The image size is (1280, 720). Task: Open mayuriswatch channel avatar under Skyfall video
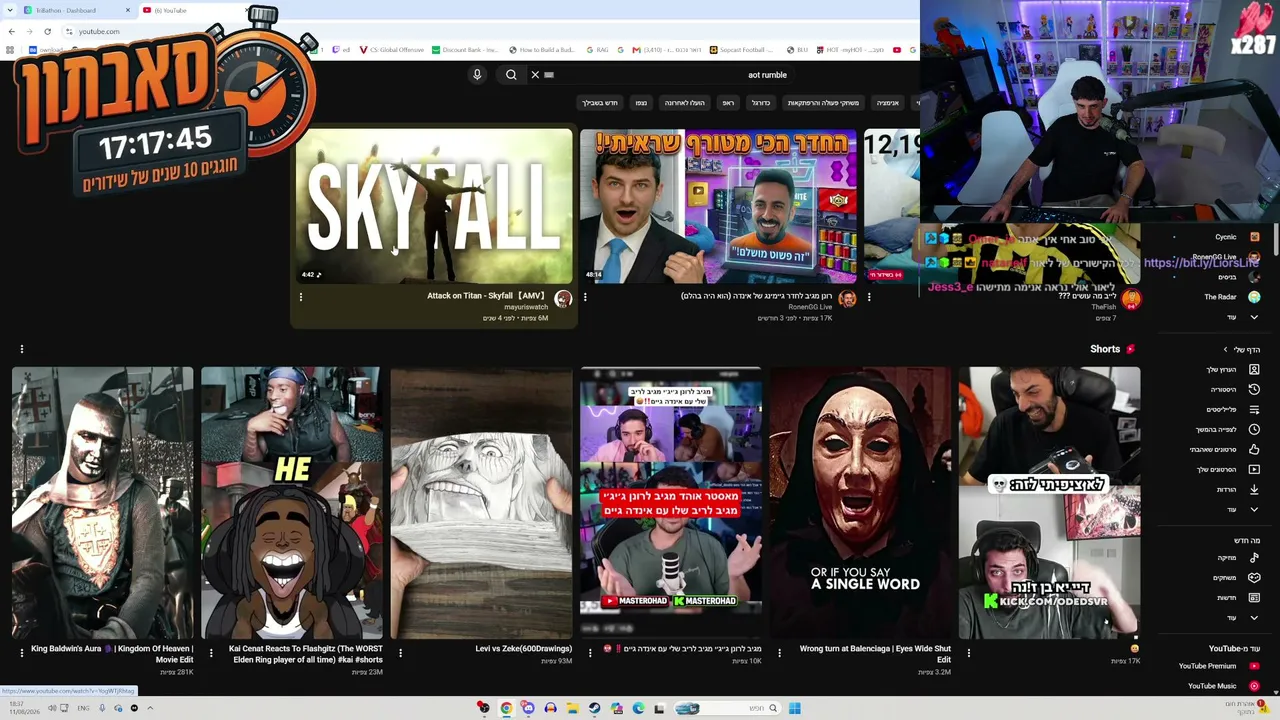point(563,299)
